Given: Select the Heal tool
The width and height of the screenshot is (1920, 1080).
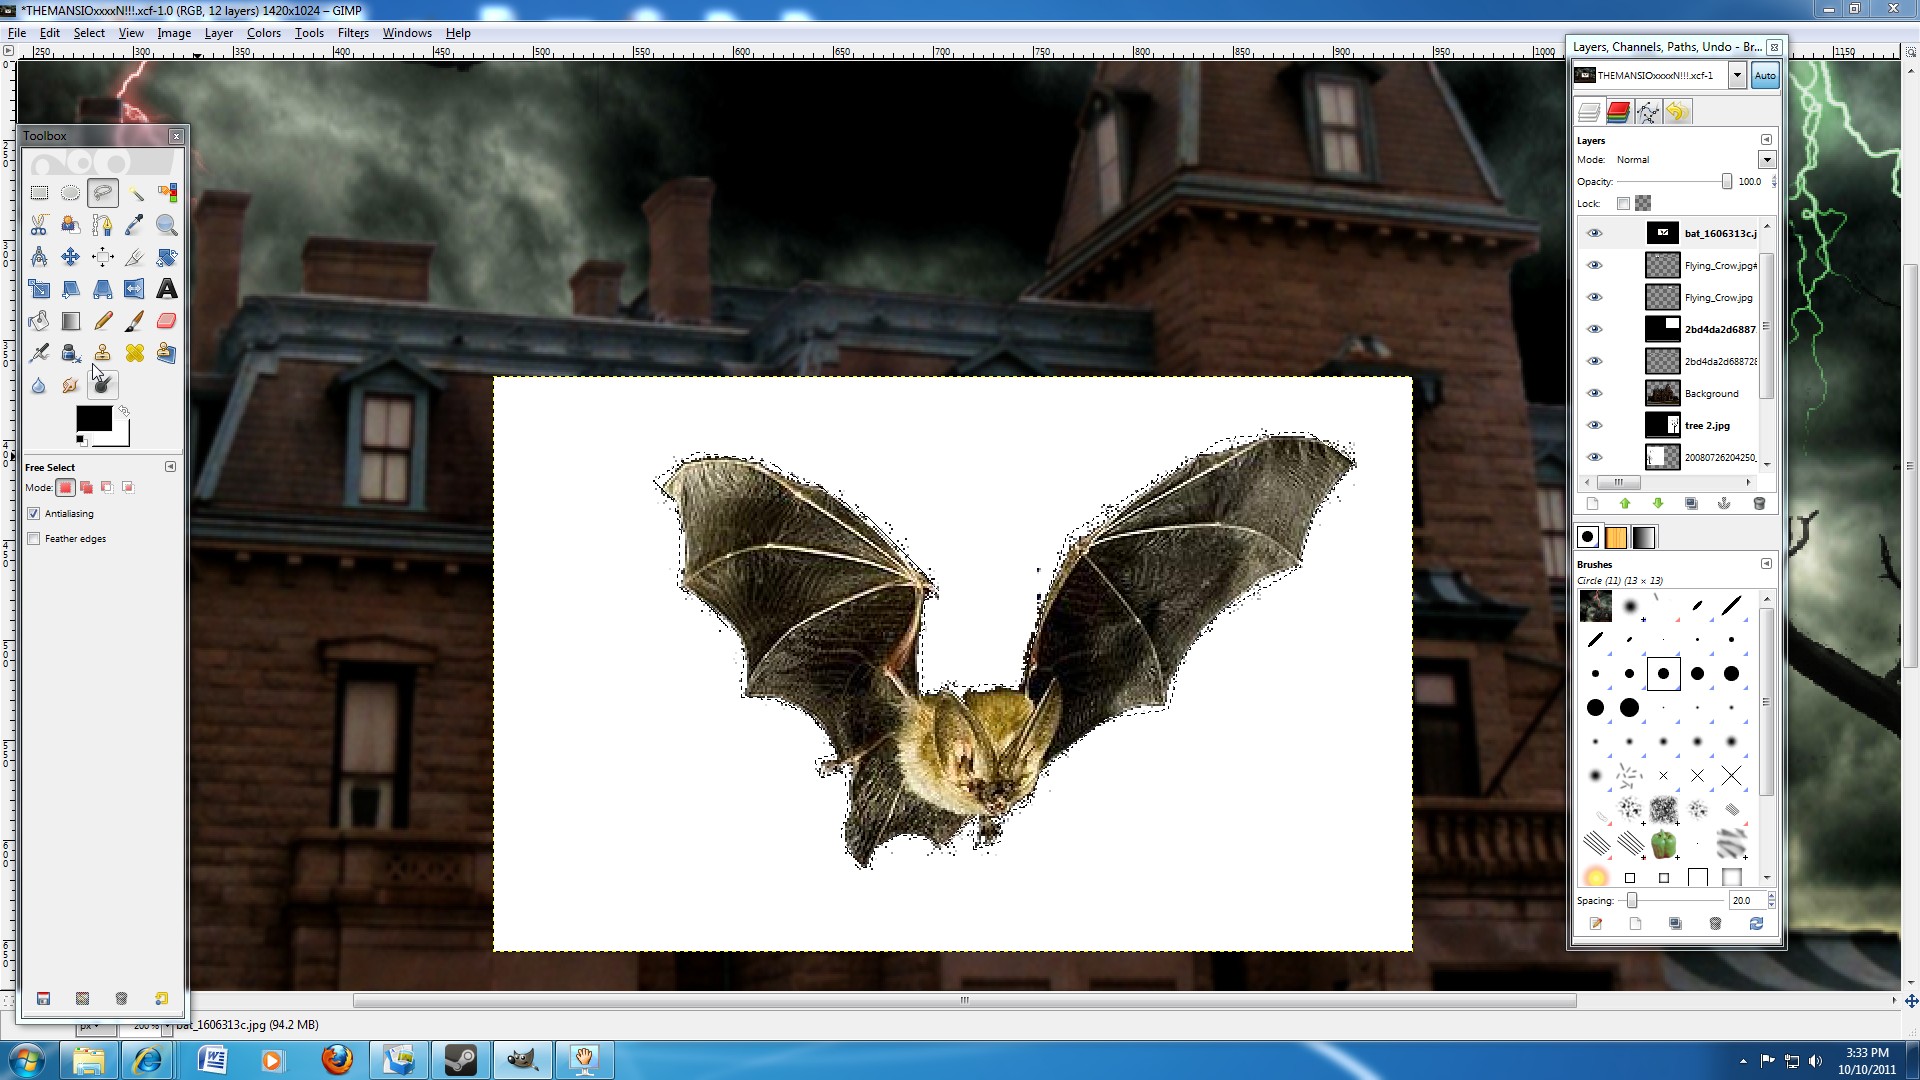Looking at the screenshot, I should [135, 353].
